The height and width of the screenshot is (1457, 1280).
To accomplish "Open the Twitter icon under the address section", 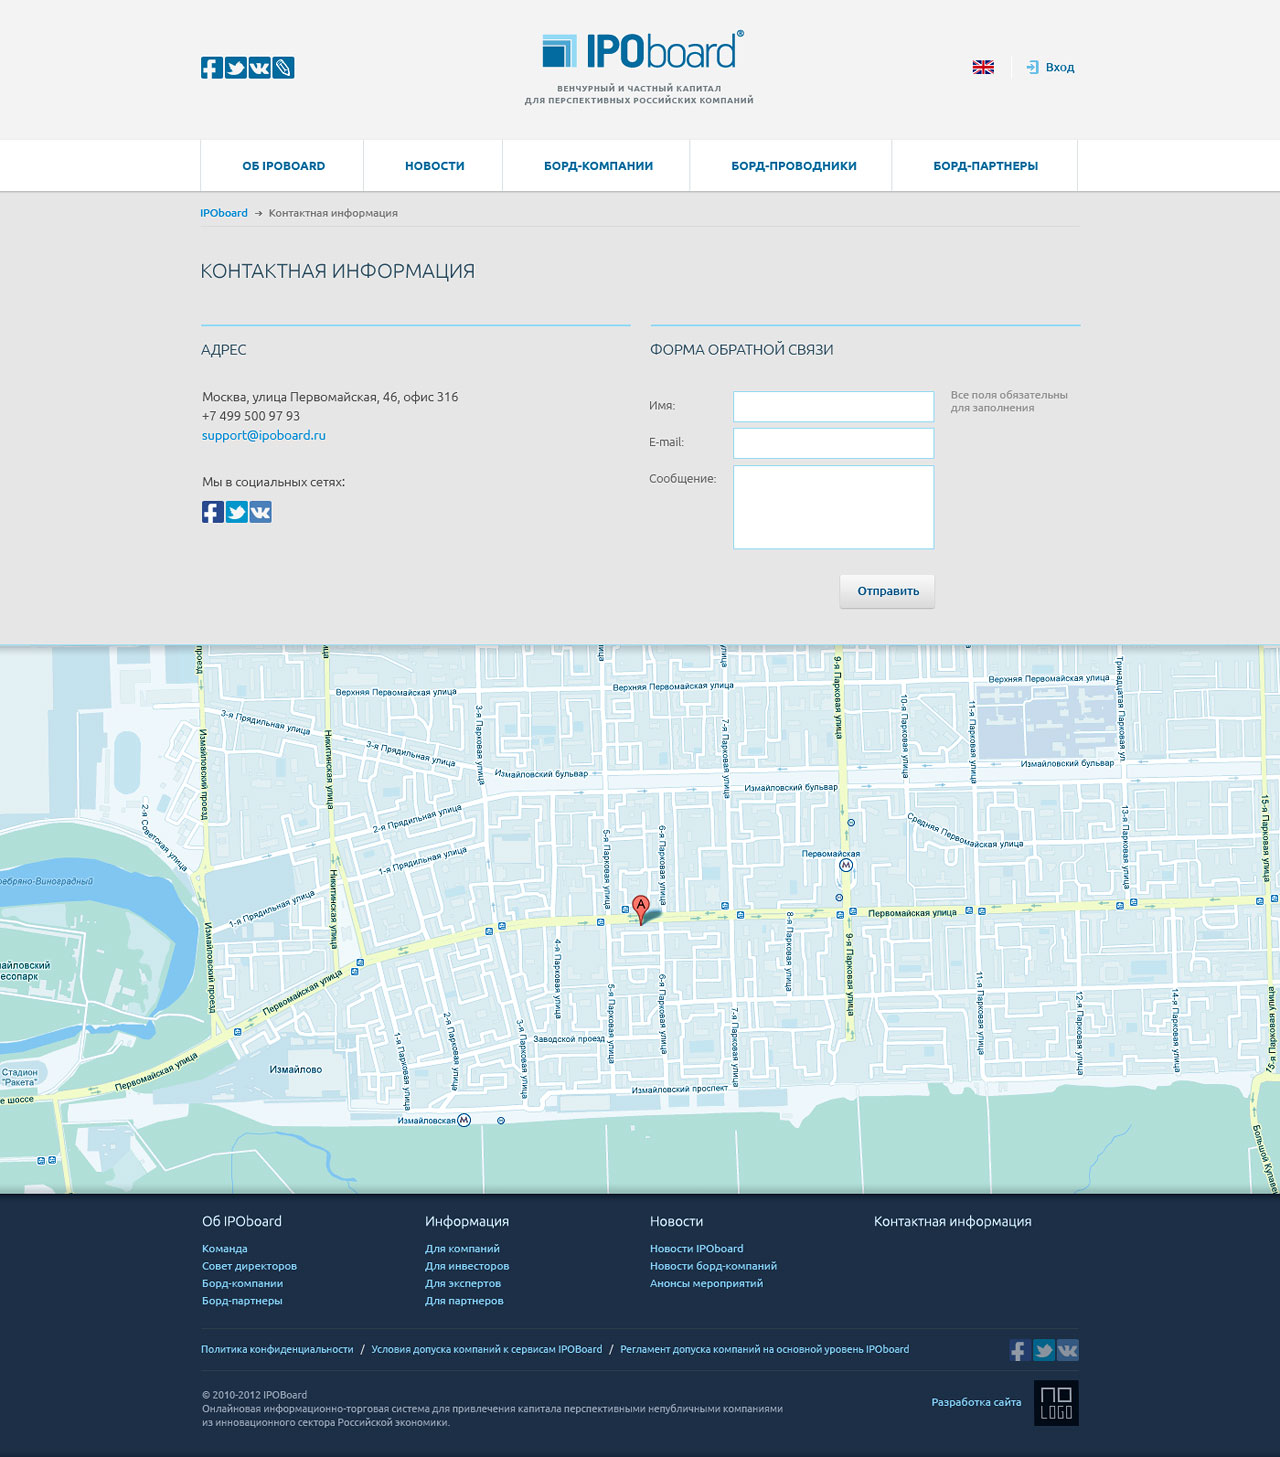I will pos(237,512).
